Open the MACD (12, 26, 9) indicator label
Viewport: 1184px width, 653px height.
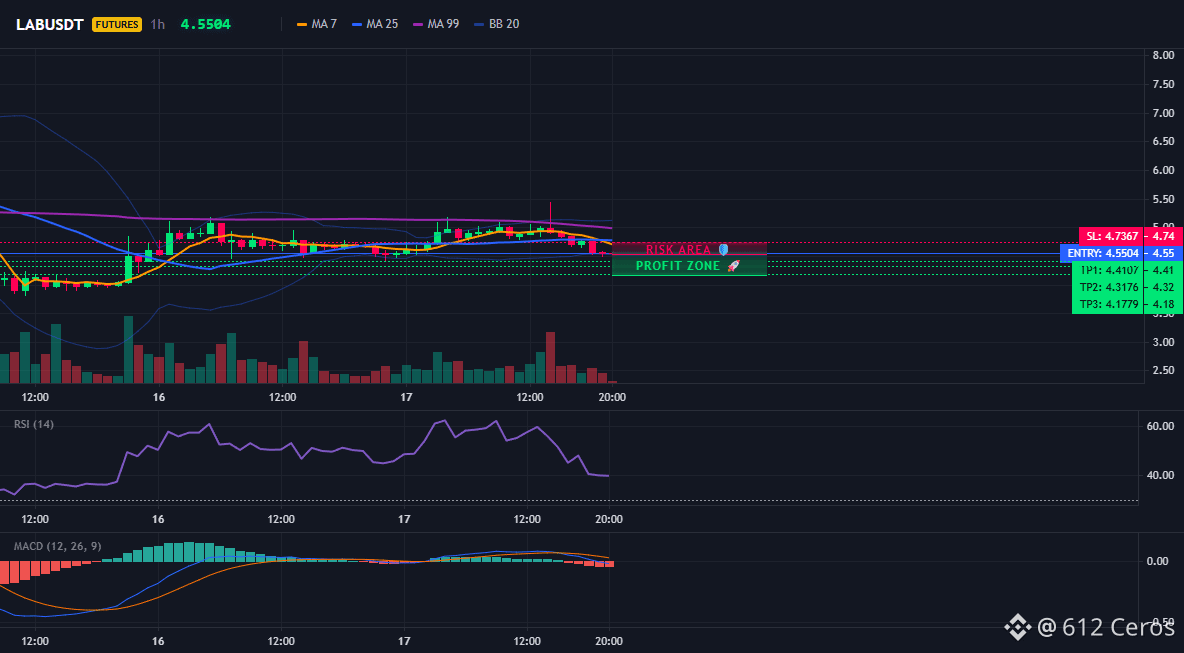click(x=57, y=546)
